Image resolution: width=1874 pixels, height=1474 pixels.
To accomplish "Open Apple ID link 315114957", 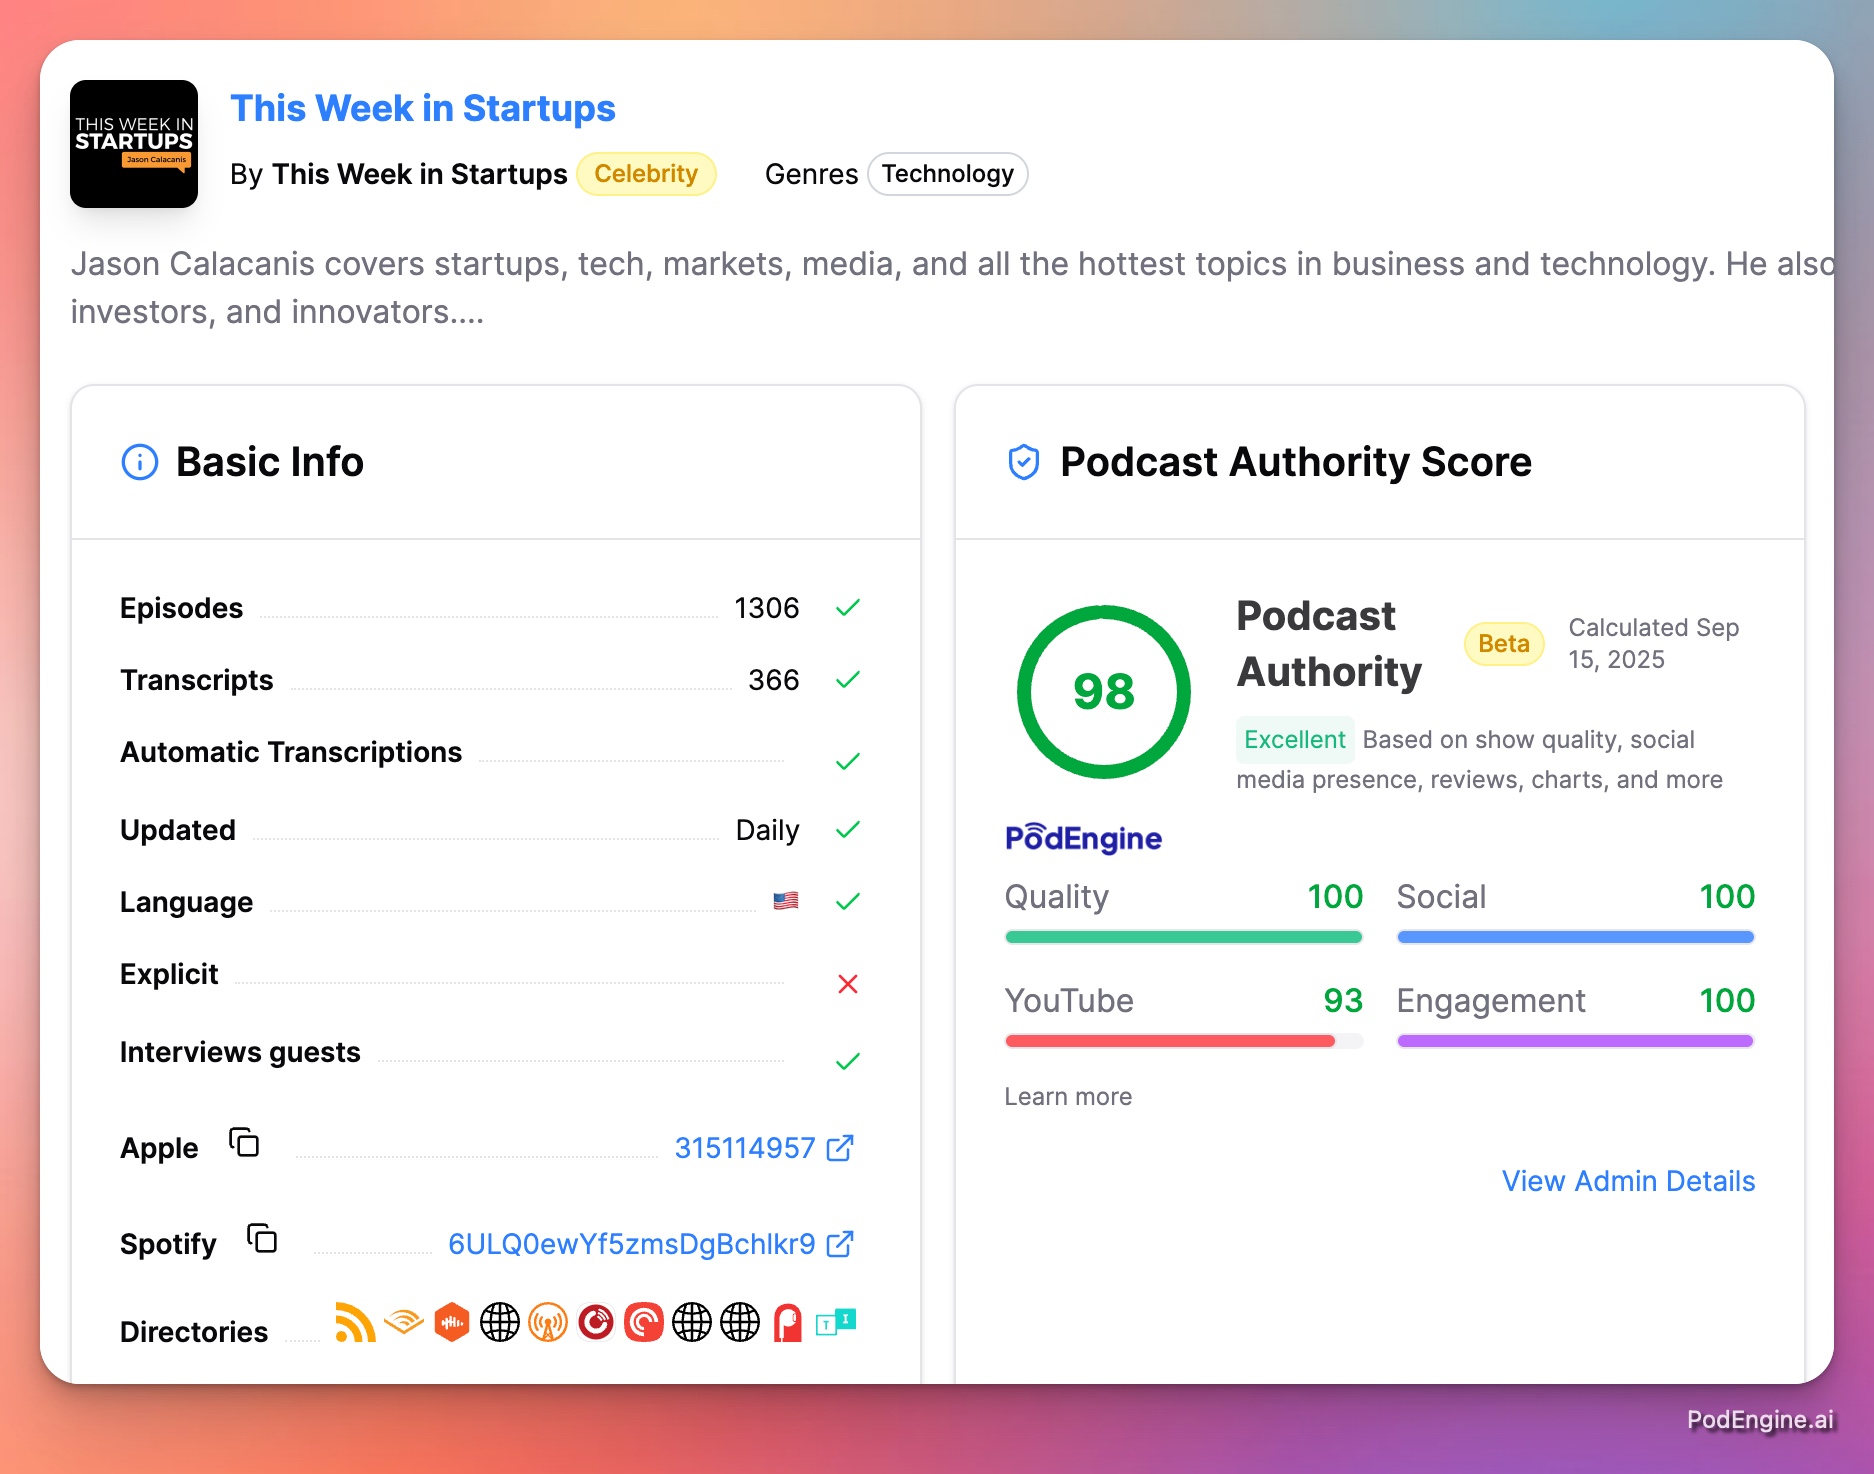I will [x=745, y=1148].
